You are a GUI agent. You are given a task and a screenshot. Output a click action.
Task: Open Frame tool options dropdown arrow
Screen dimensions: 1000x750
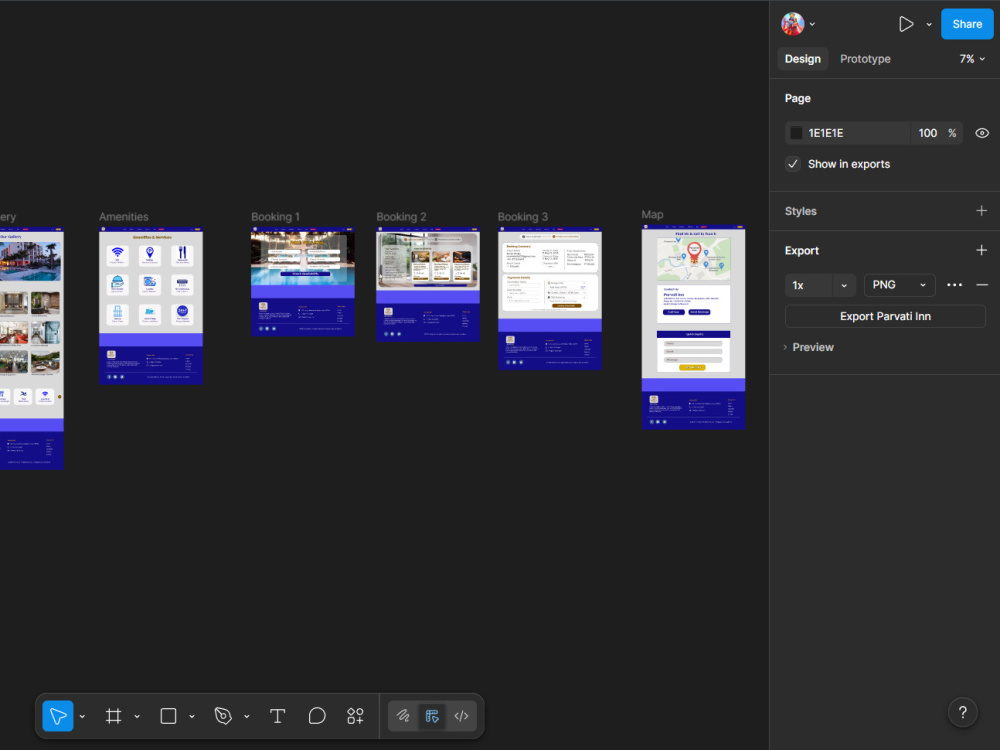pos(137,716)
